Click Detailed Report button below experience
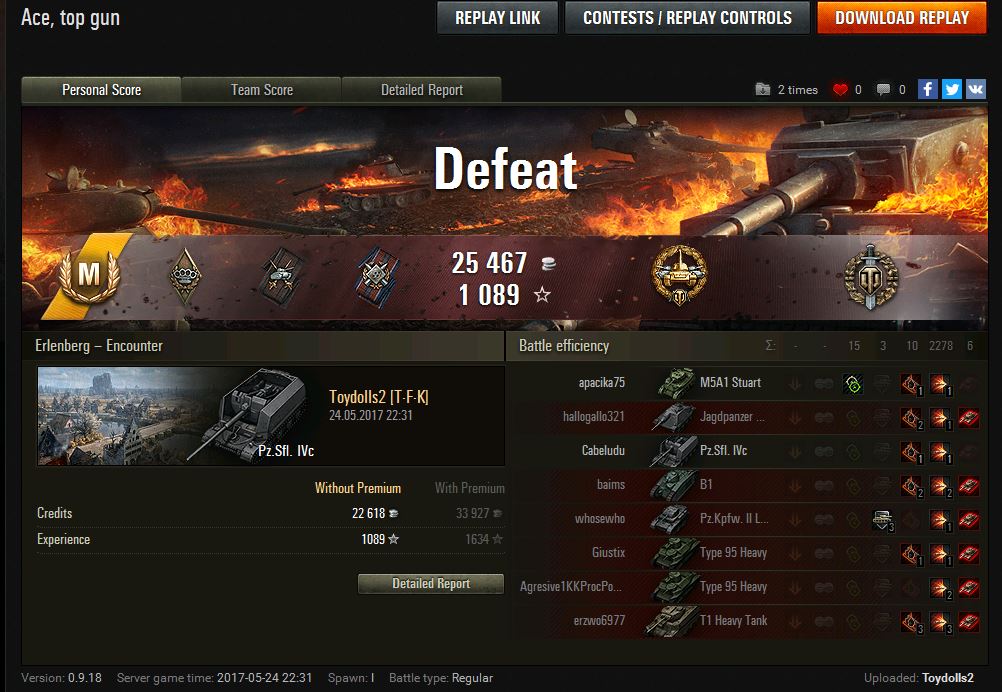Image resolution: width=1002 pixels, height=692 pixels. click(x=431, y=583)
